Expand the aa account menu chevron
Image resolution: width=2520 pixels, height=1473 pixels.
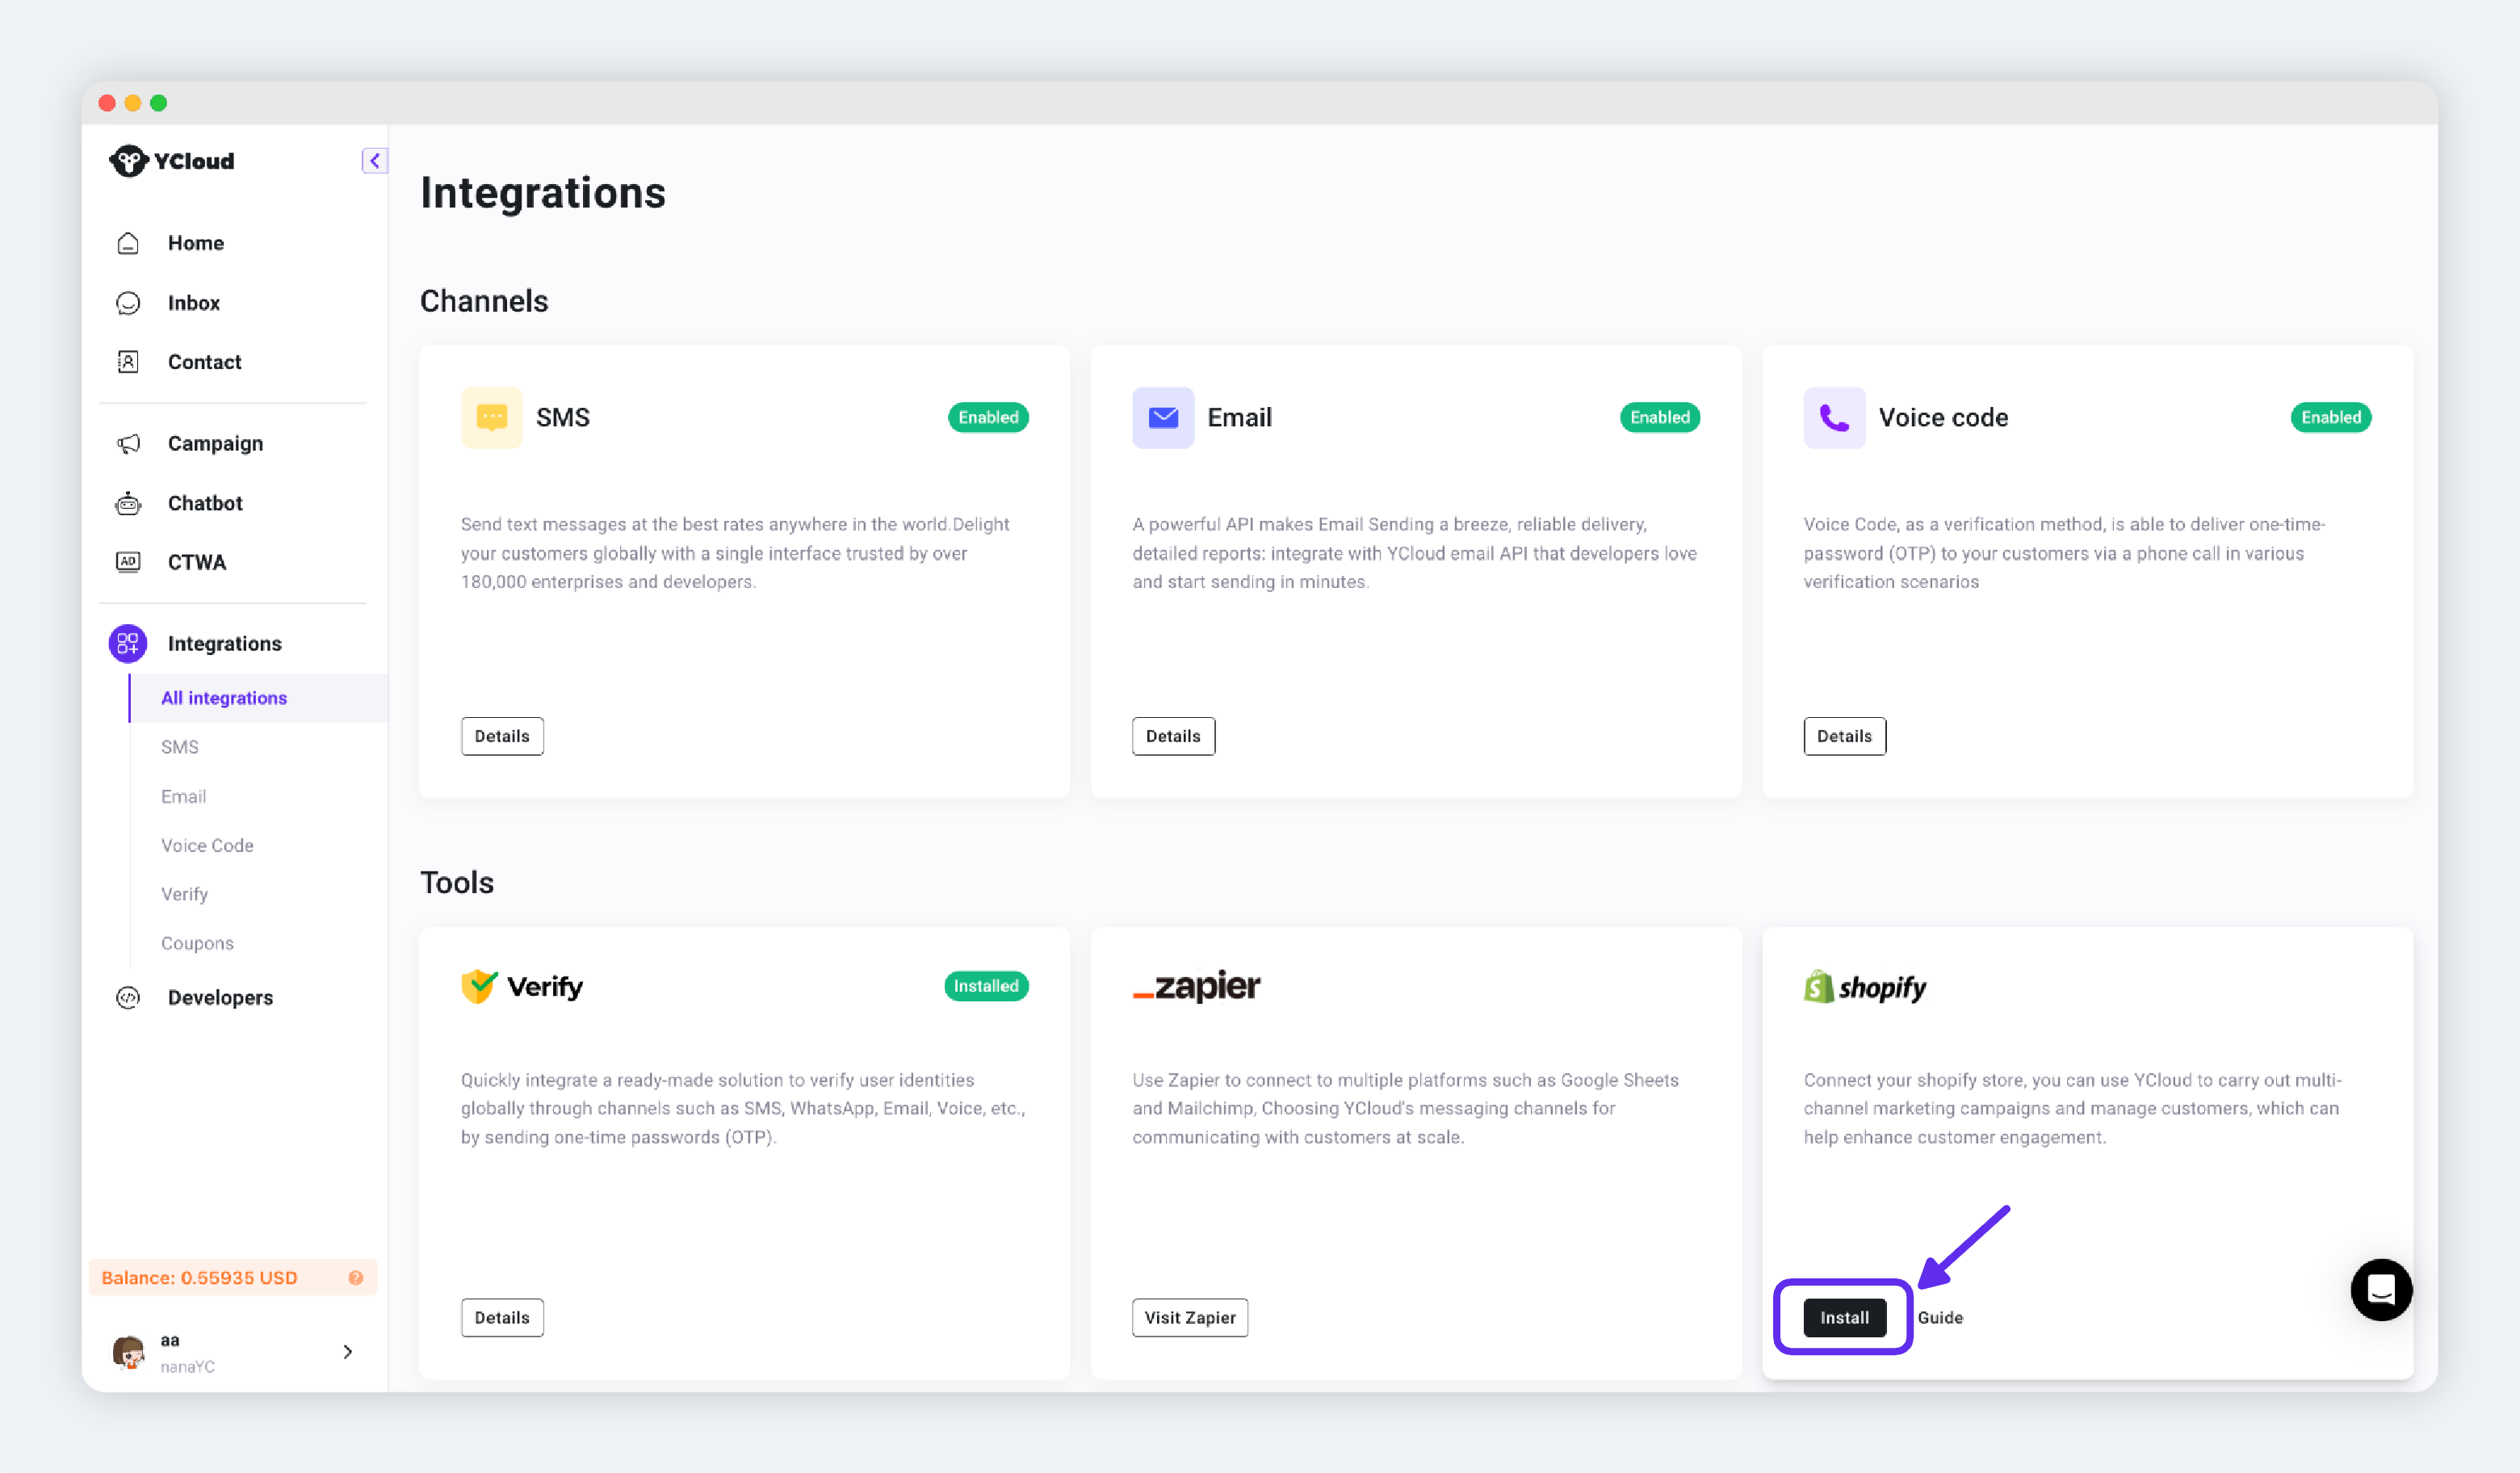point(347,1352)
